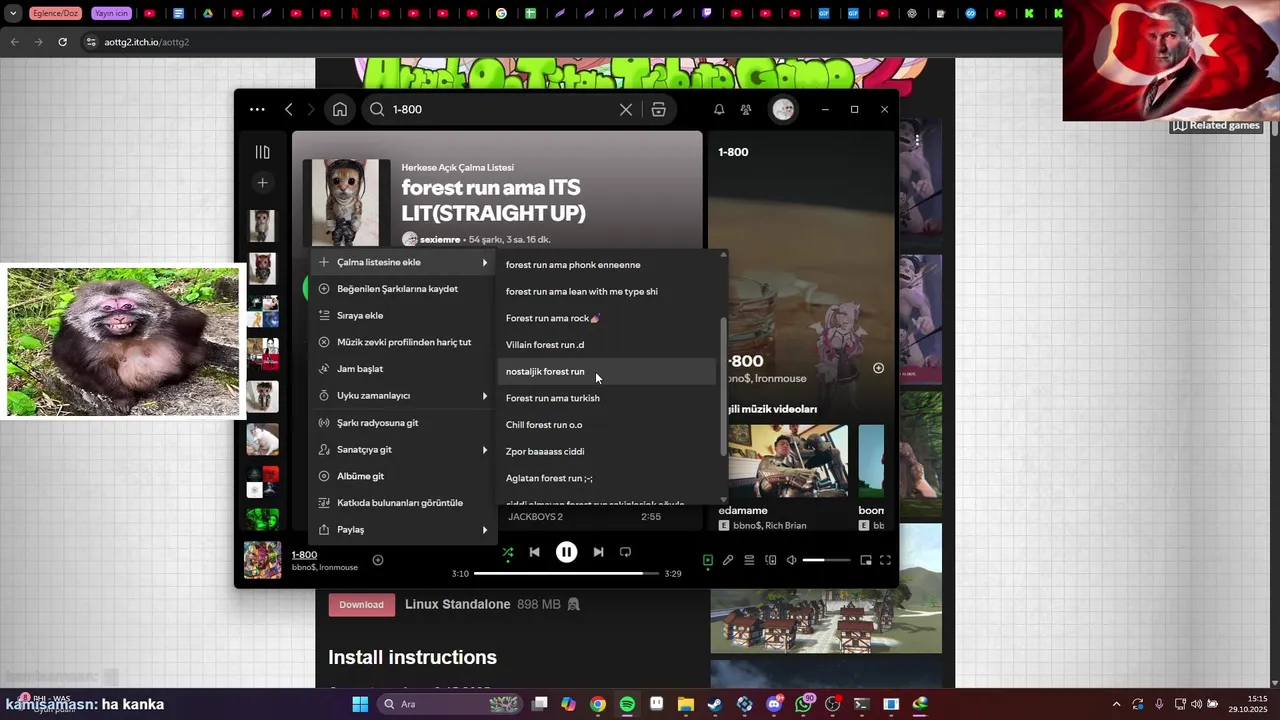Toggle repeat in the player bar
Image resolution: width=1280 pixels, height=720 pixels.
point(625,552)
